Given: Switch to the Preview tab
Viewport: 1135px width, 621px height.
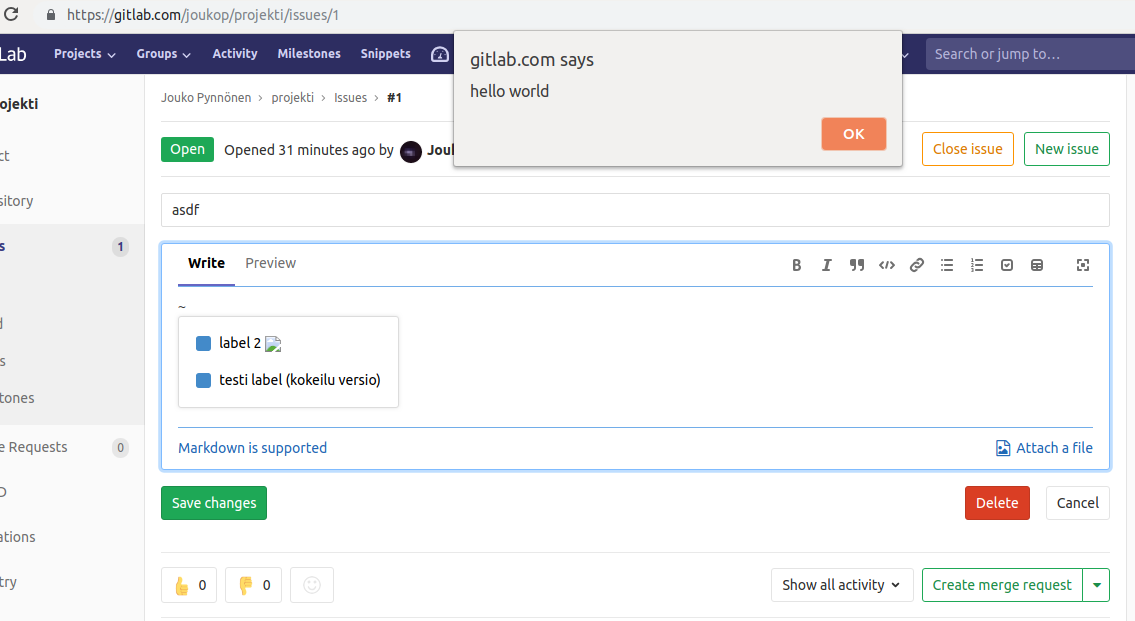Looking at the screenshot, I should pos(270,263).
